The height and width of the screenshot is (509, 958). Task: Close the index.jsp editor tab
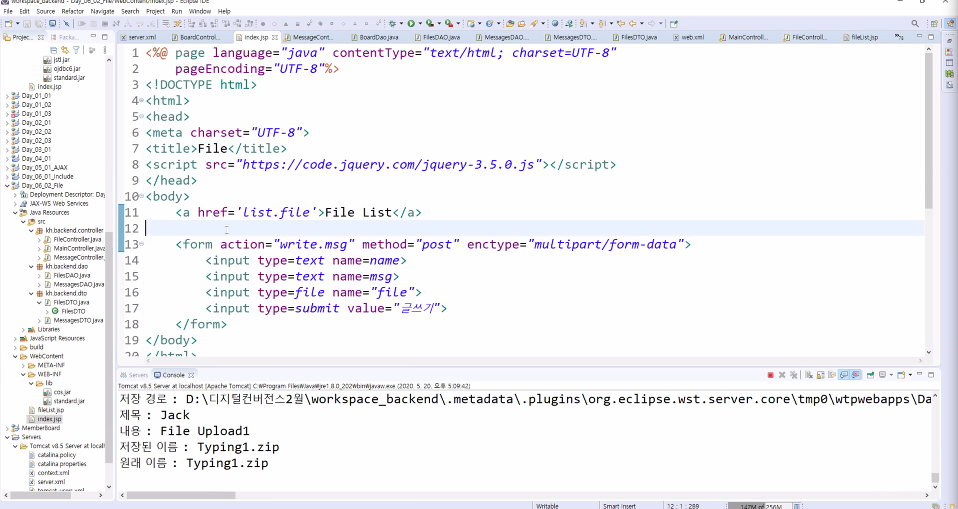click(x=274, y=37)
